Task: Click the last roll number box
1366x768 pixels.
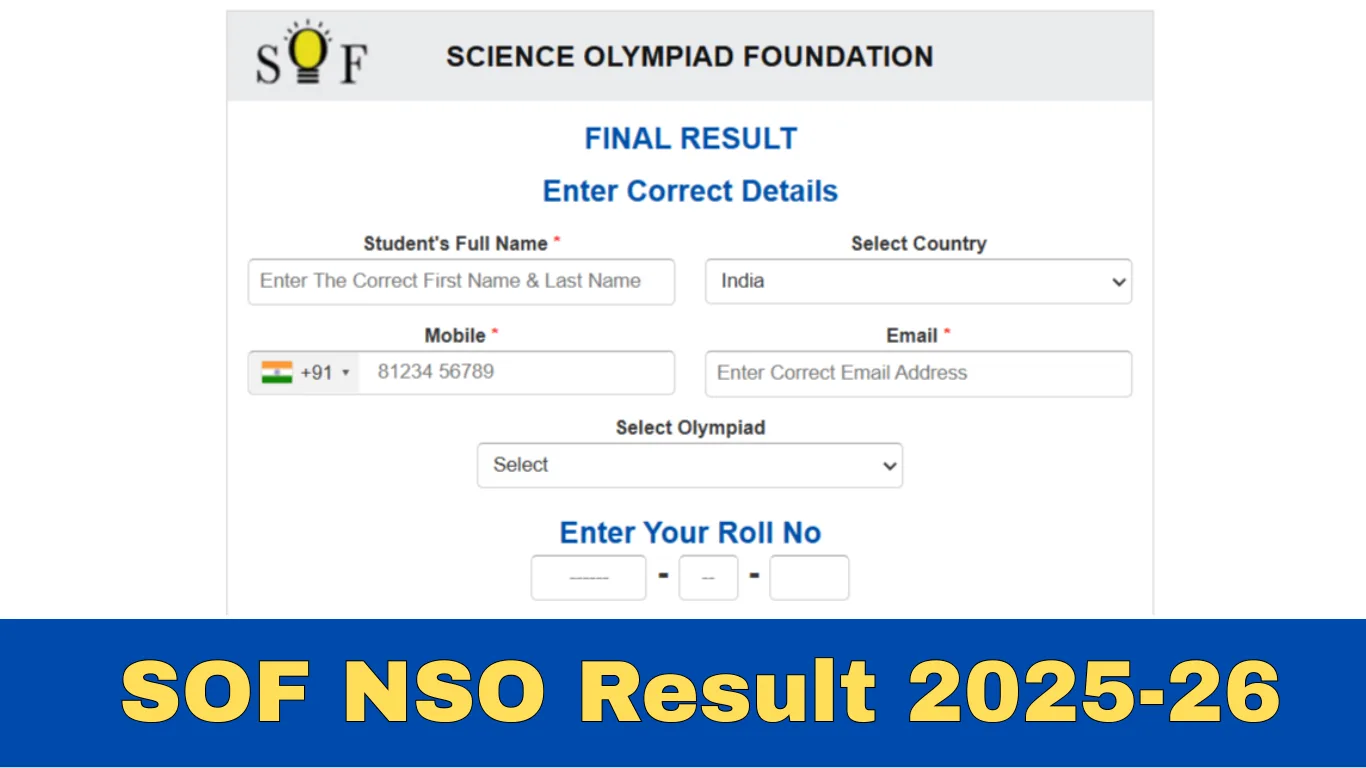Action: click(x=809, y=577)
